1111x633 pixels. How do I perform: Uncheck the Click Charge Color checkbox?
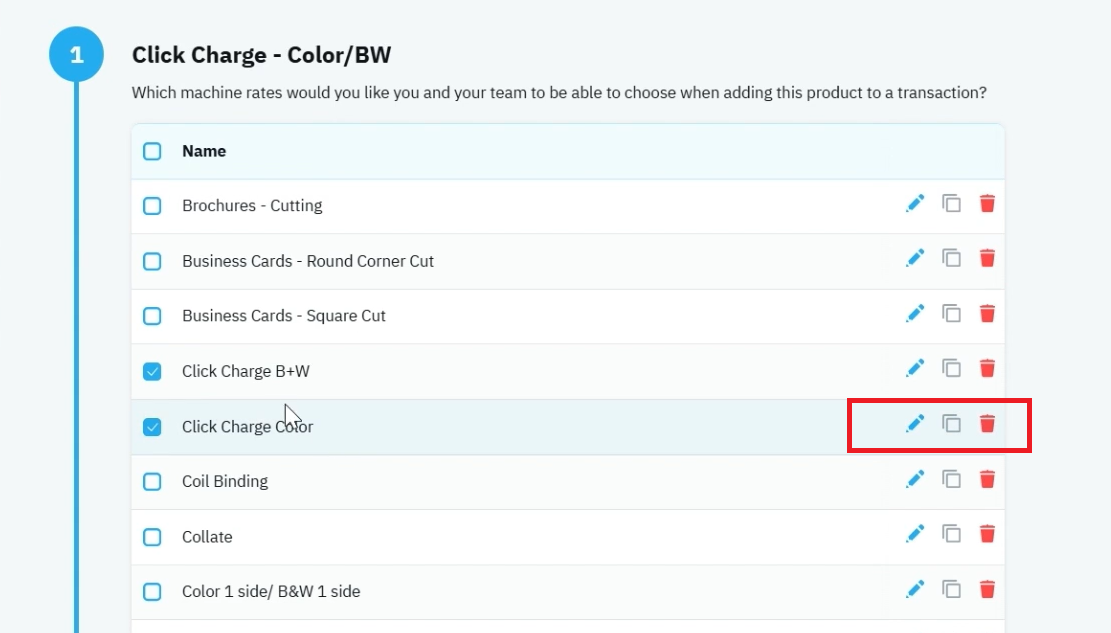(x=152, y=427)
